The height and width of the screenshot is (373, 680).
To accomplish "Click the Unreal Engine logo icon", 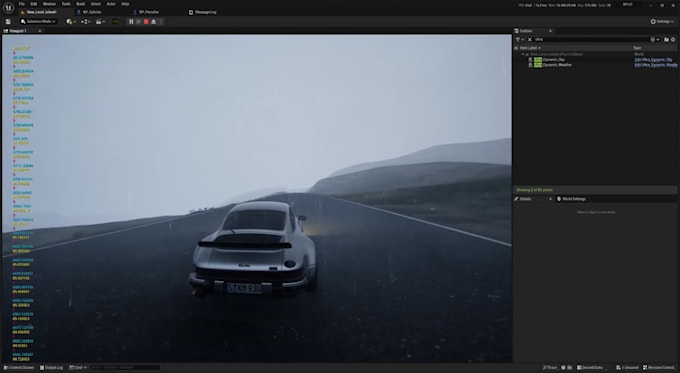I will pyautogui.click(x=8, y=7).
